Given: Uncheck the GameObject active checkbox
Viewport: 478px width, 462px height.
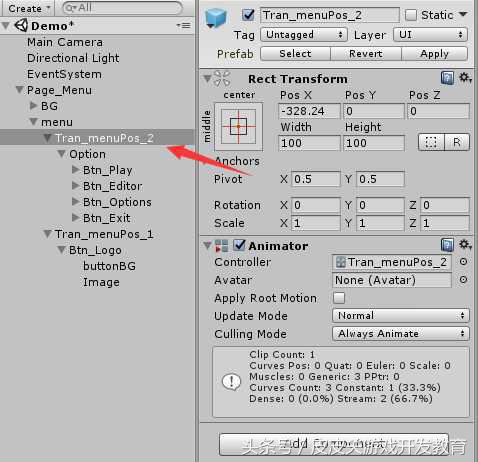Looking at the screenshot, I should tap(248, 15).
